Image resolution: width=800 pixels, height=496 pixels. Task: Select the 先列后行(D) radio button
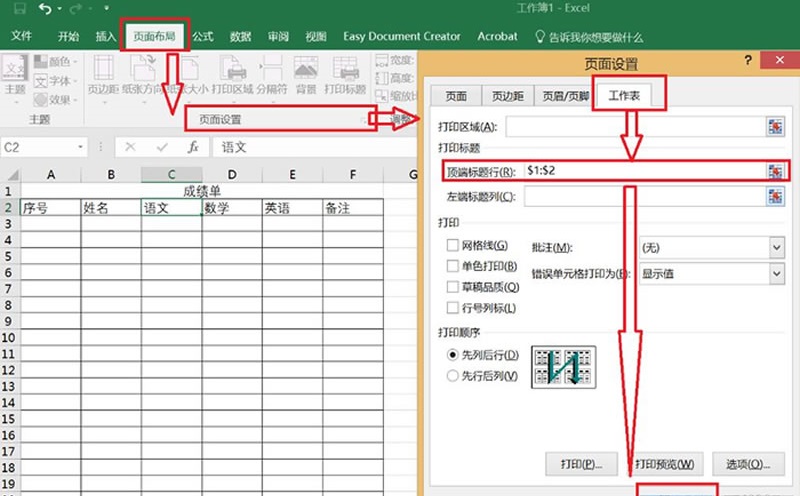click(452, 355)
